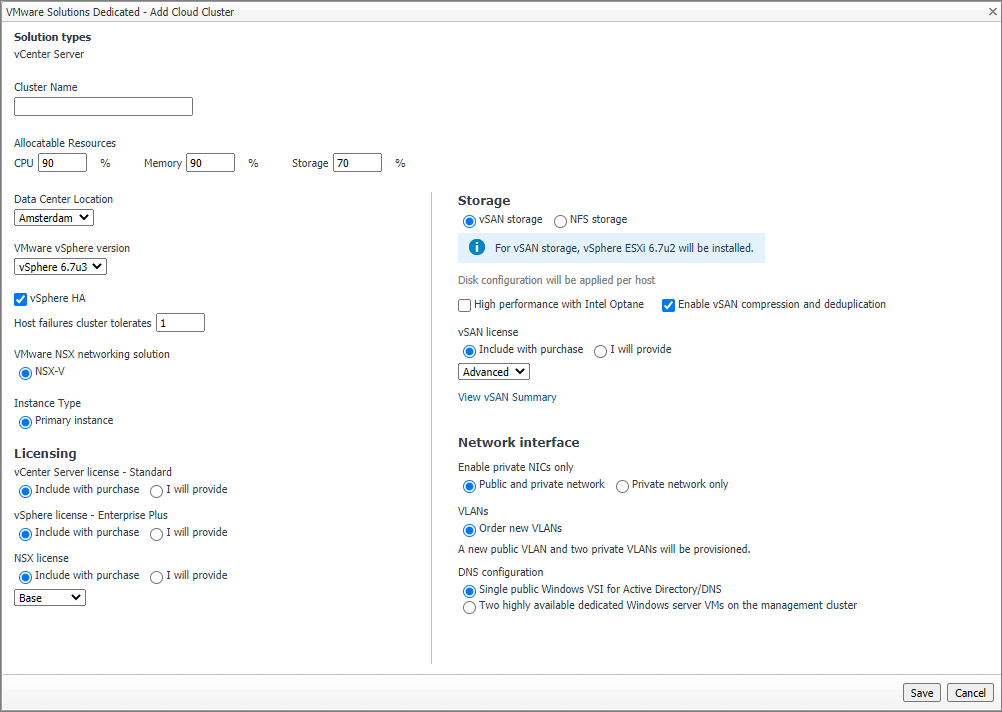Enable High performance with Intel Optane
The image size is (1002, 712).
(464, 305)
